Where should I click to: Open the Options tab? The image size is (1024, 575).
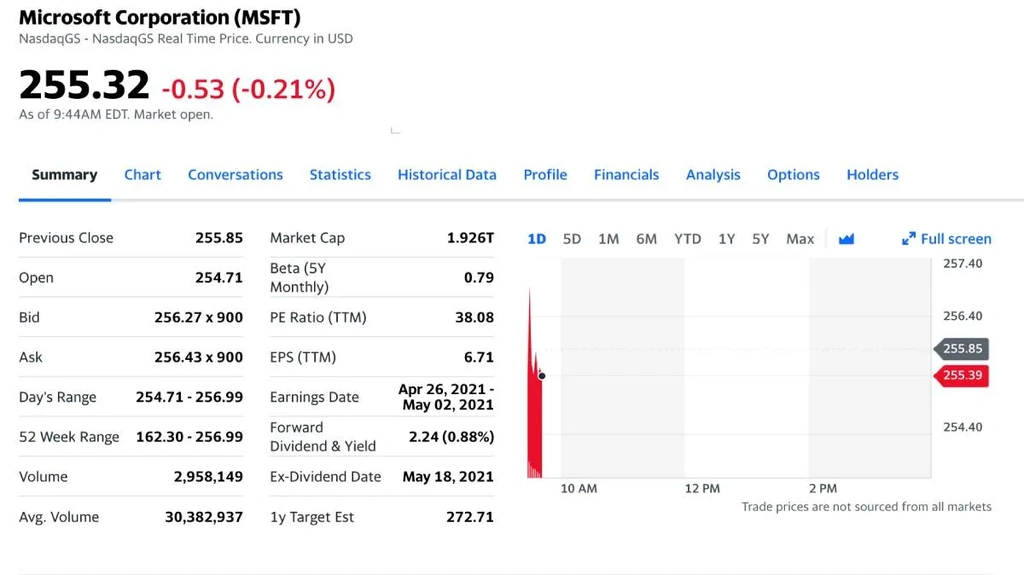point(793,175)
